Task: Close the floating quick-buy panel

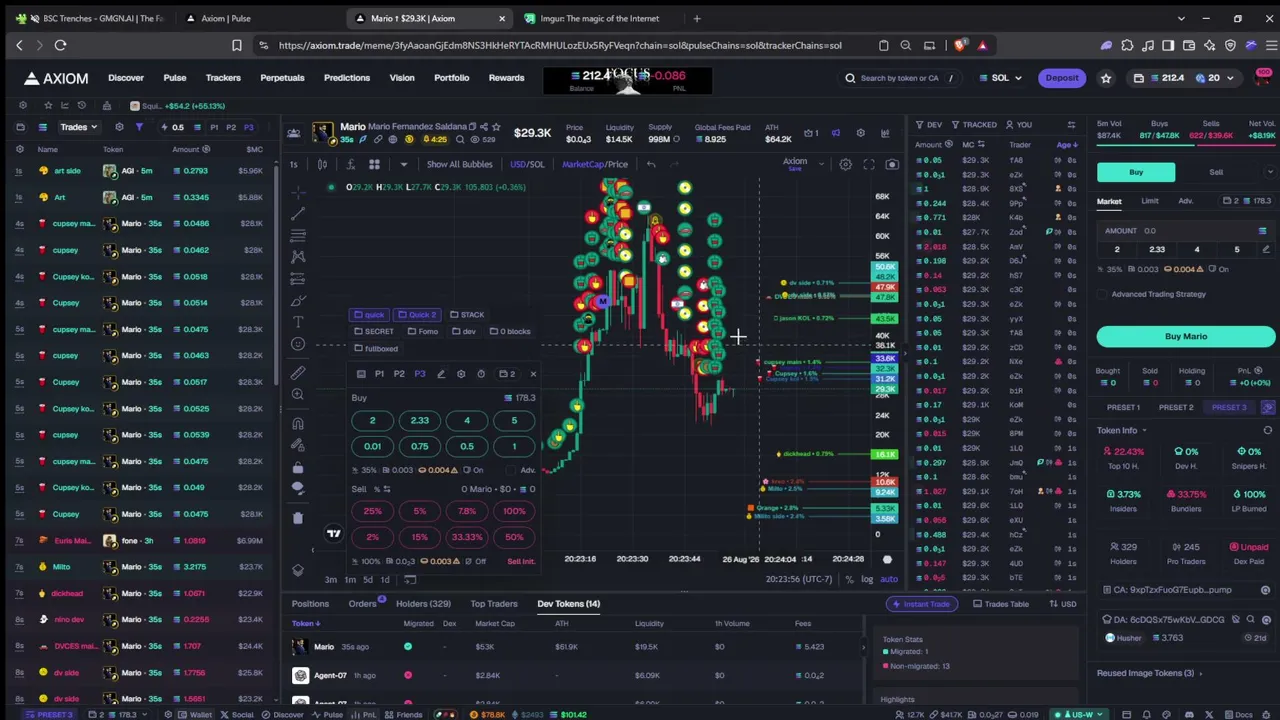Action: [x=533, y=374]
